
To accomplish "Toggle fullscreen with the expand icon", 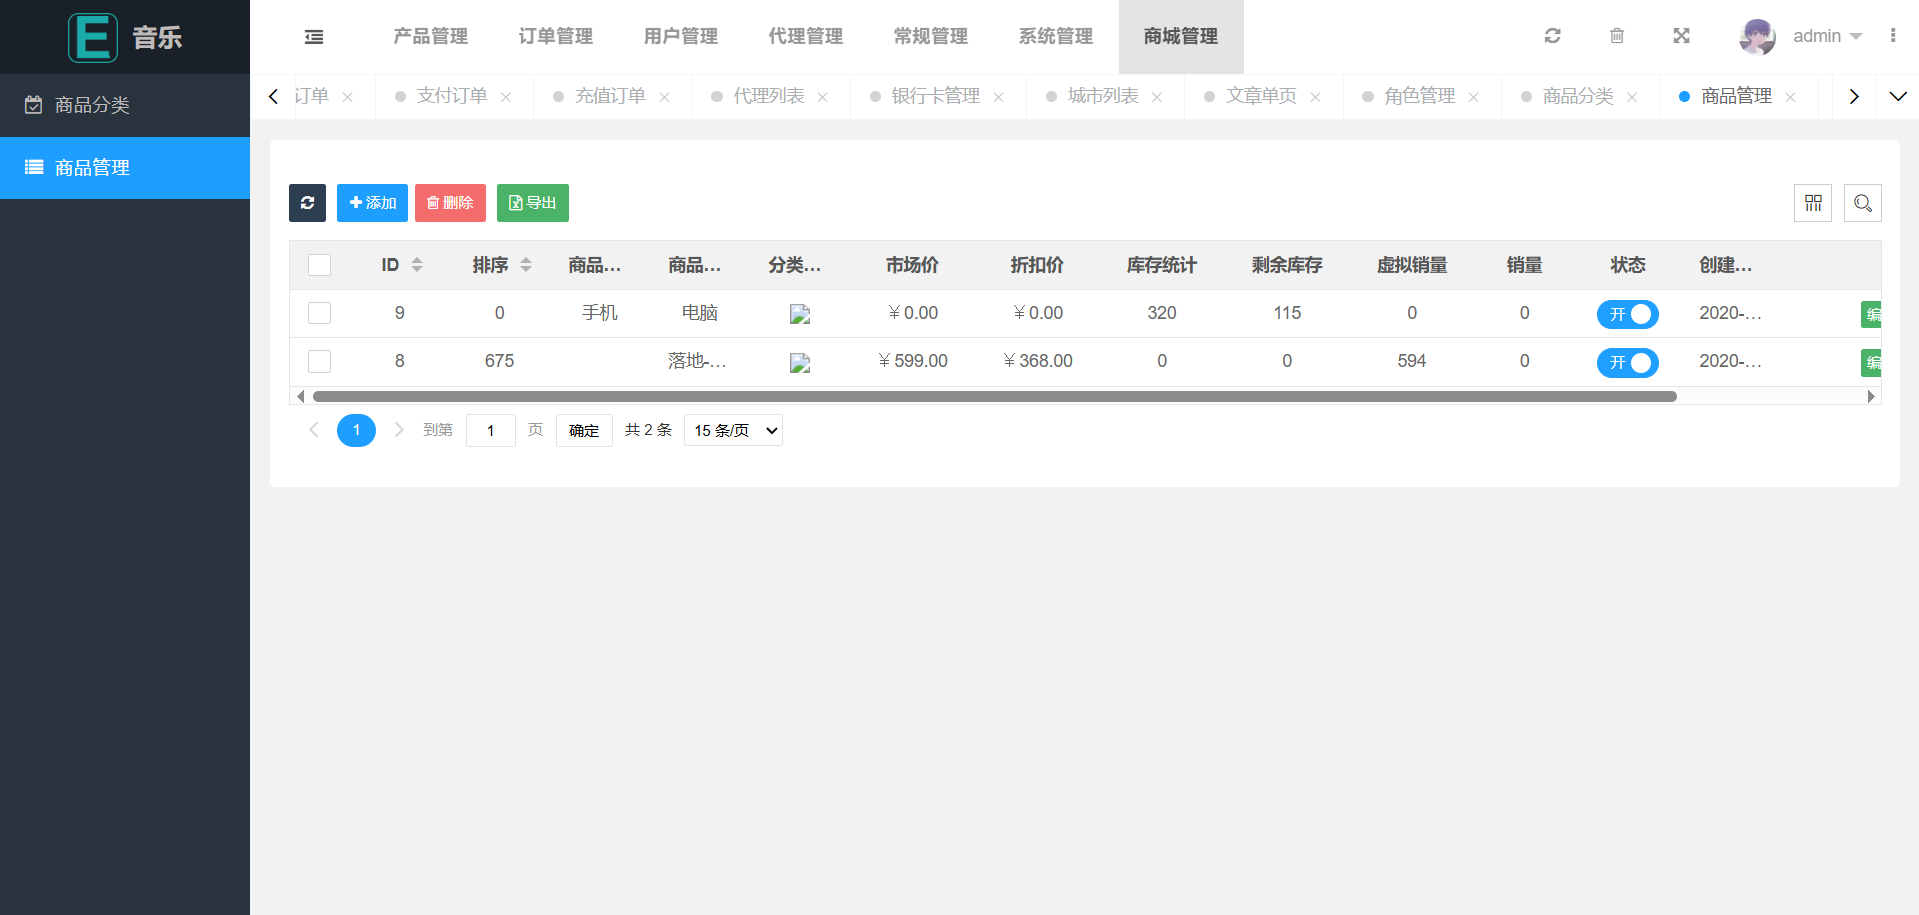I will (x=1681, y=36).
